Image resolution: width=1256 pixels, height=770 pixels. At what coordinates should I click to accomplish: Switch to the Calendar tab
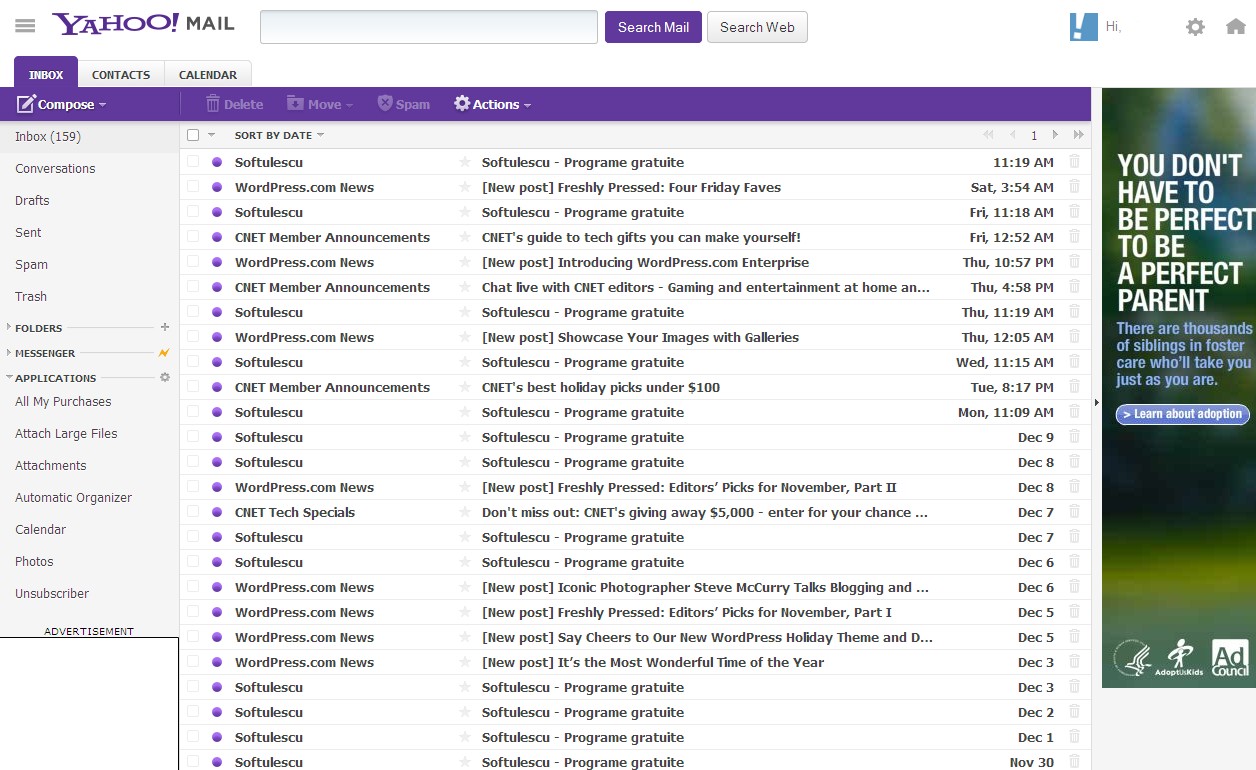(x=208, y=75)
